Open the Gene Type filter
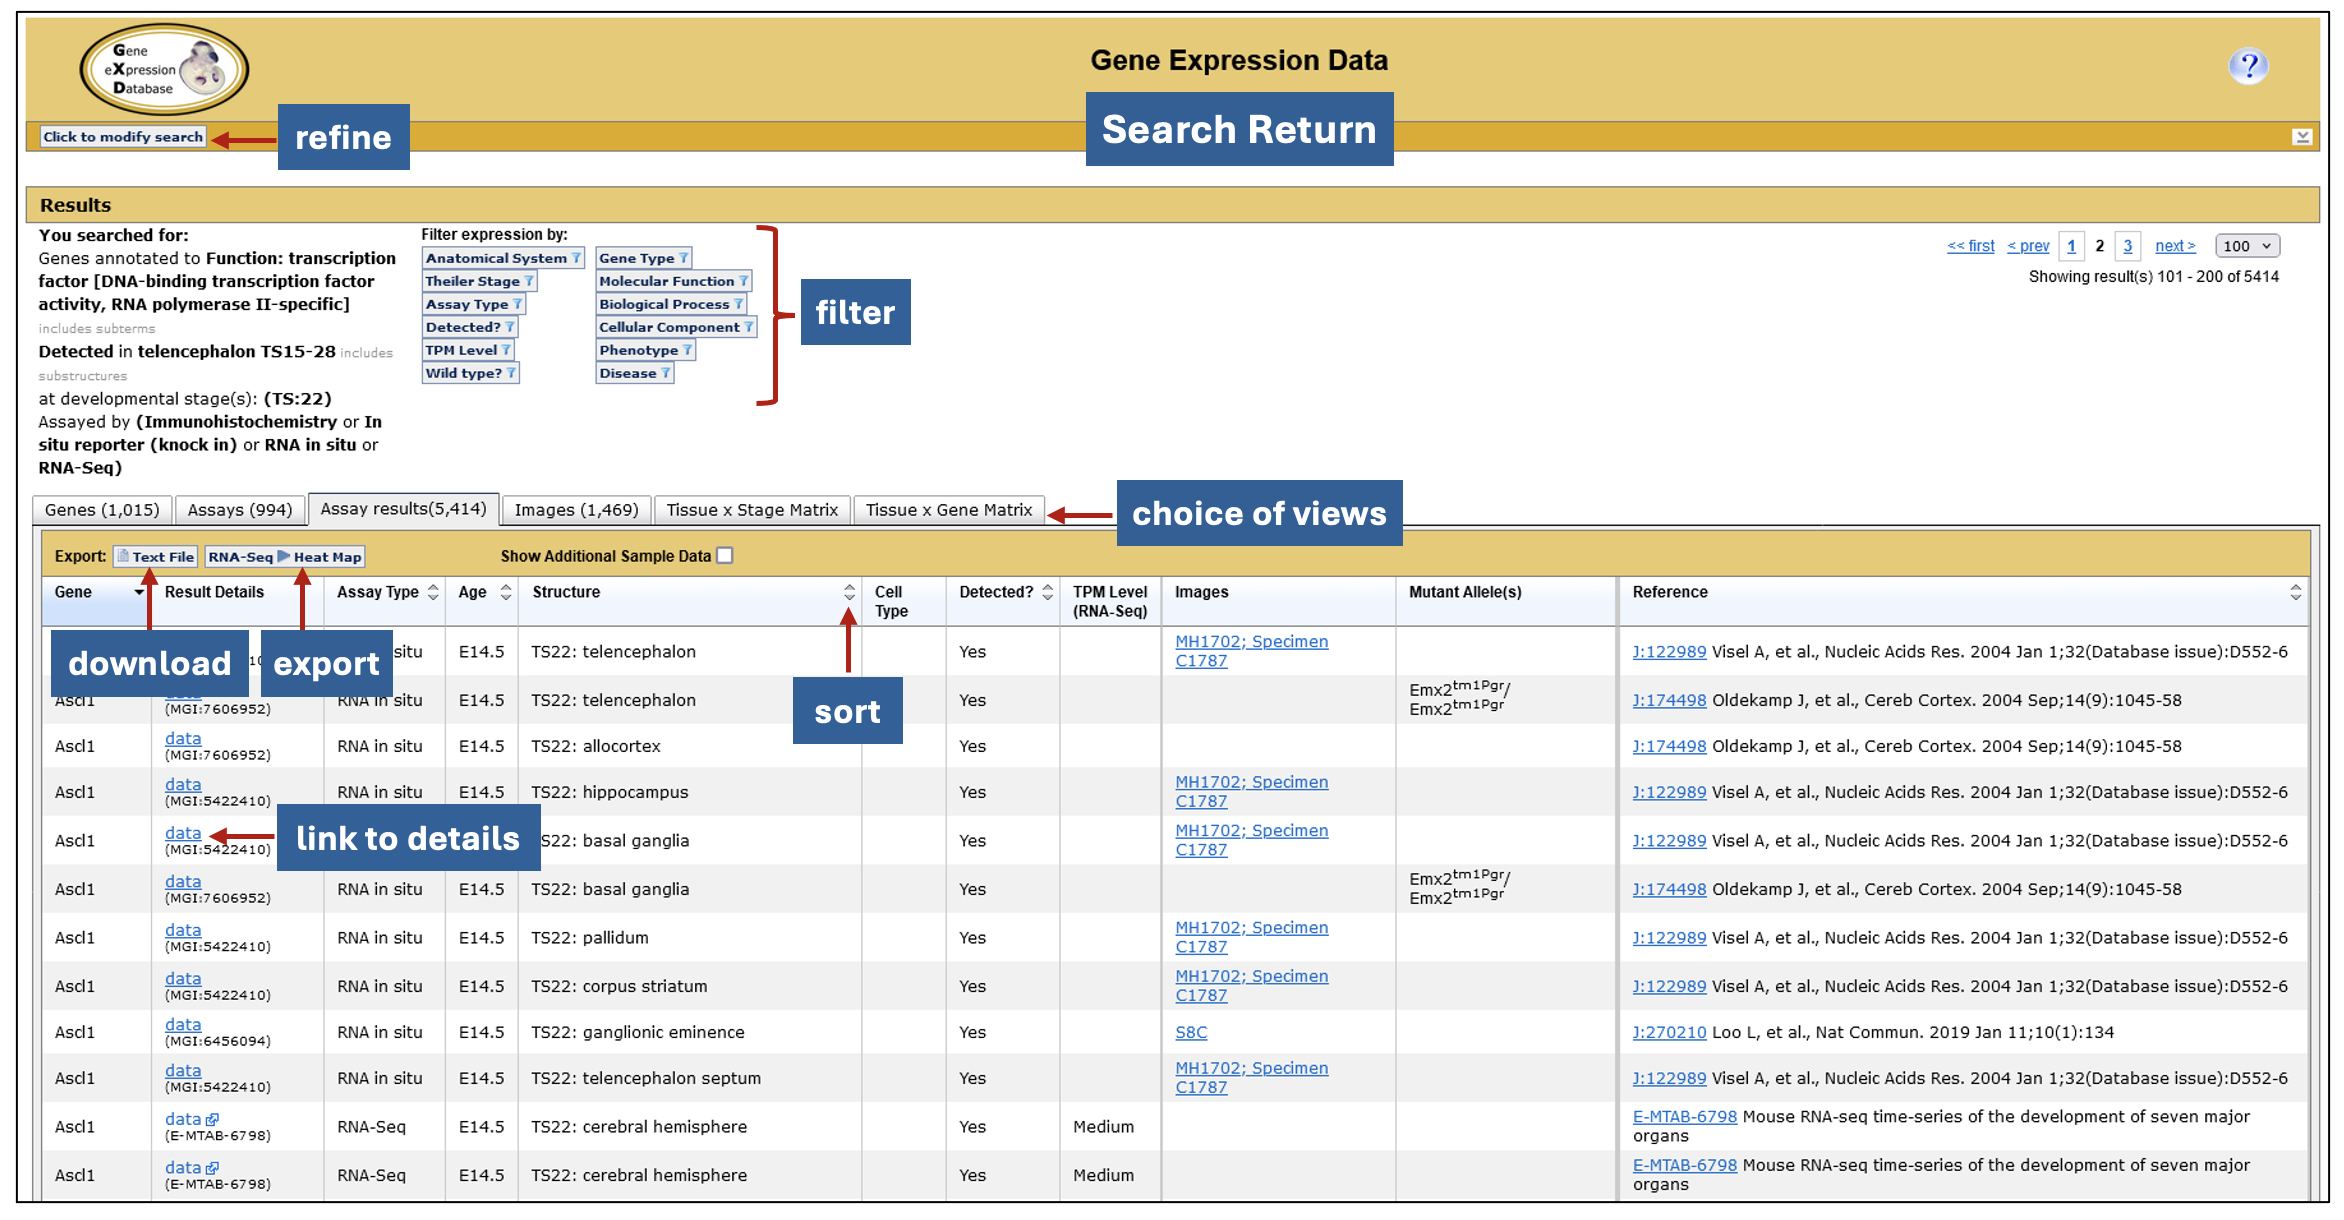 [643, 258]
